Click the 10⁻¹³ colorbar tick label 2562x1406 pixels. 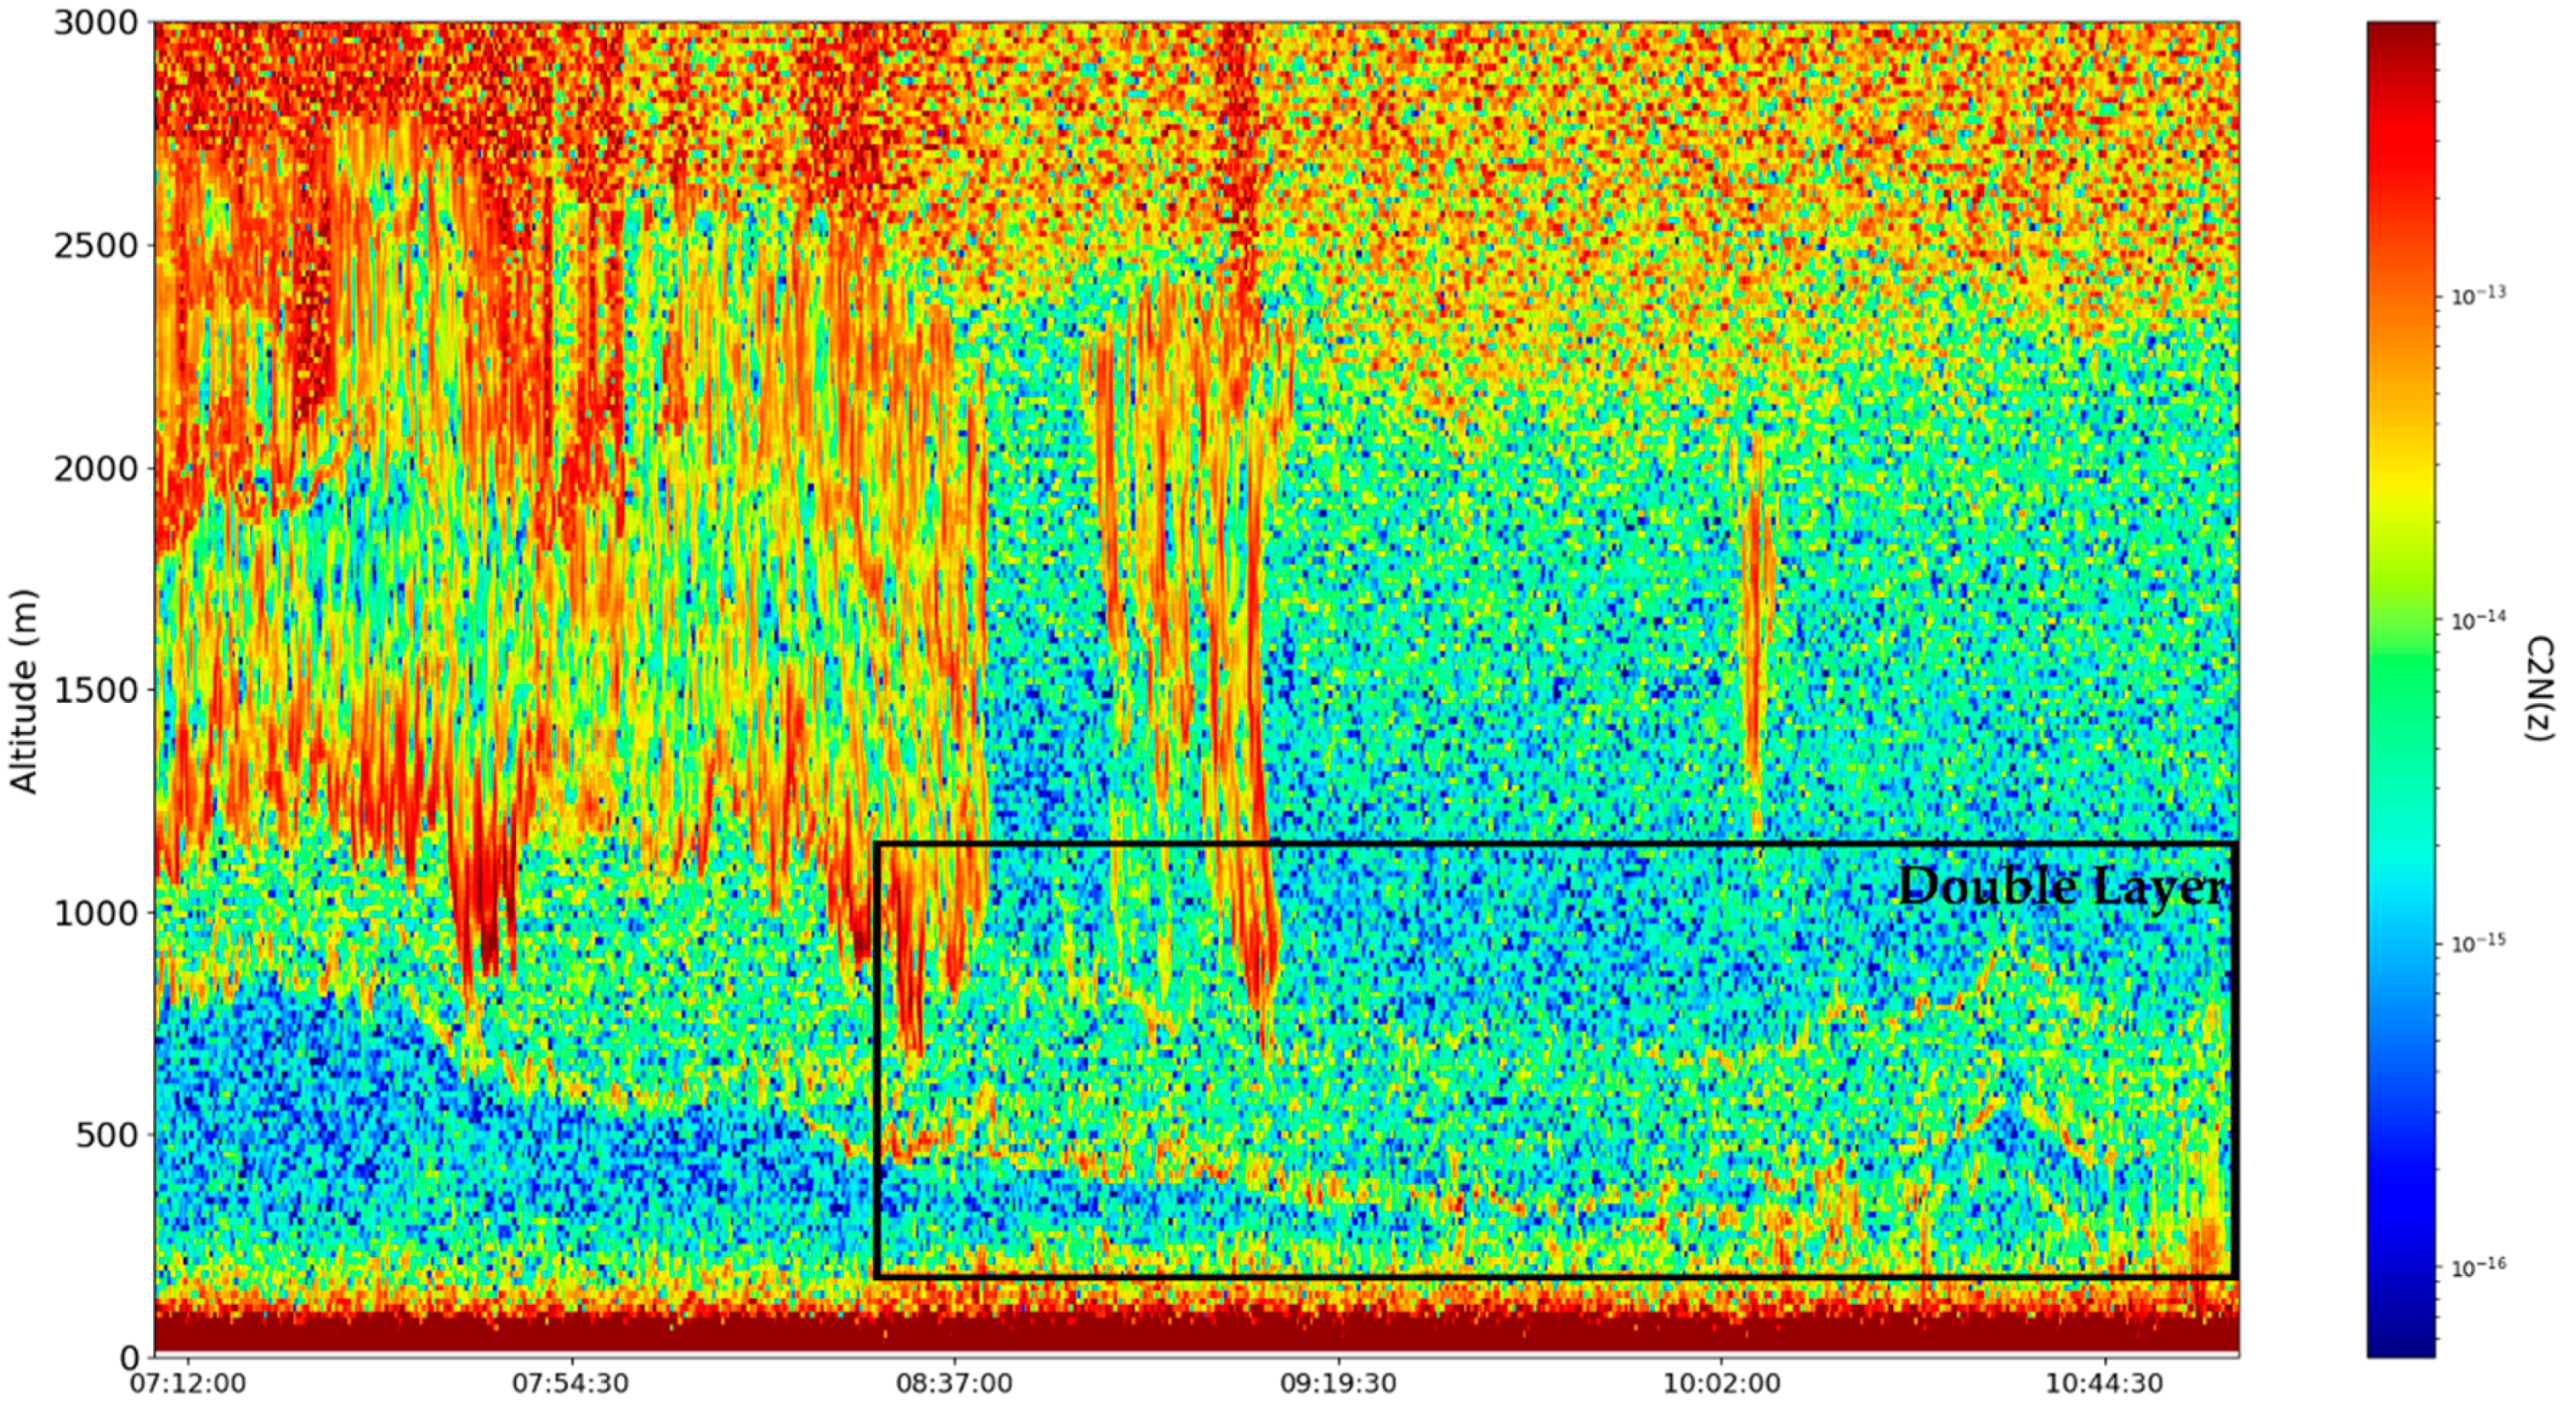click(x=2478, y=296)
